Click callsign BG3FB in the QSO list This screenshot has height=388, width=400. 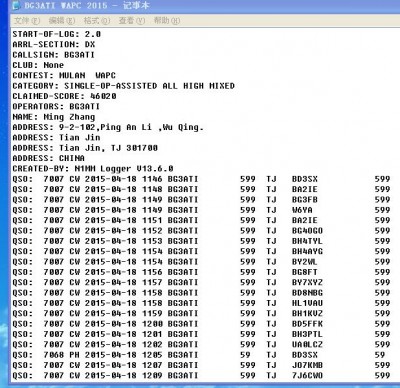point(305,200)
